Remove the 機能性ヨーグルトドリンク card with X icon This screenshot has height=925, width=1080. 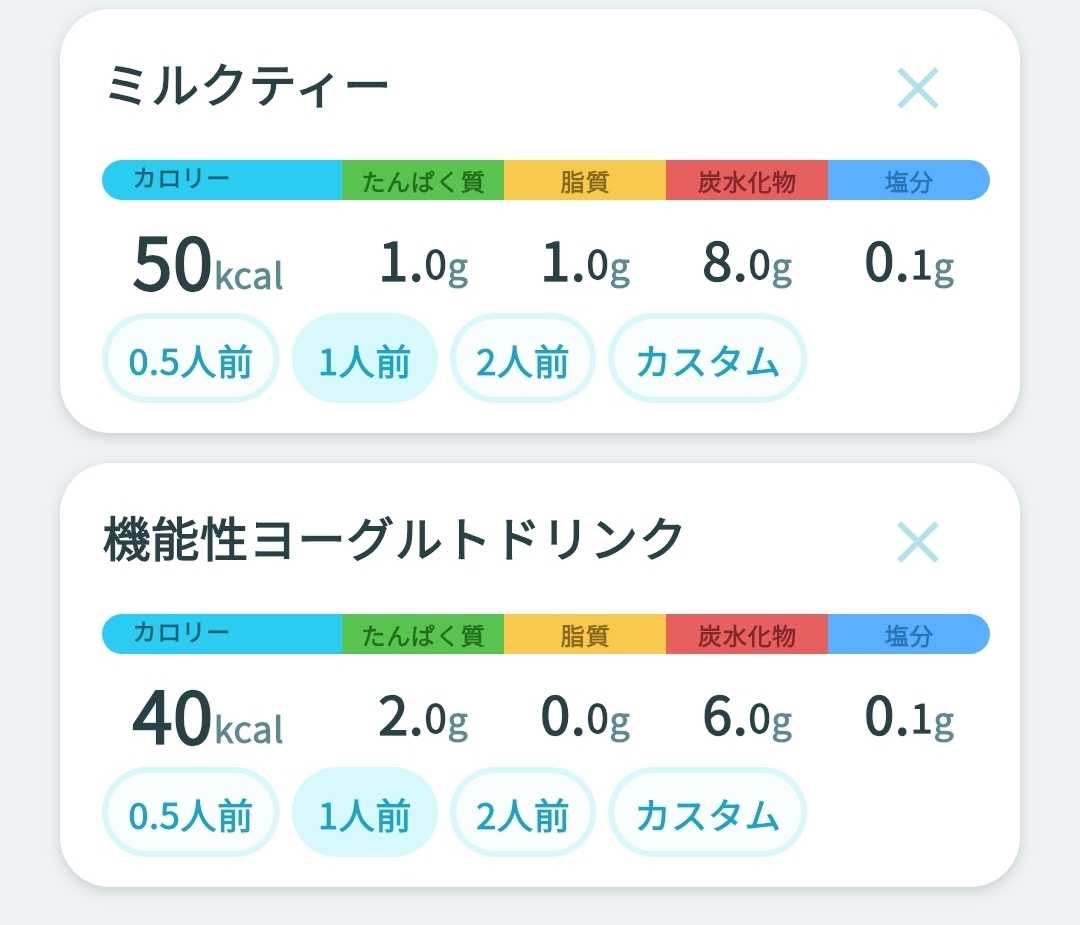coord(917,542)
